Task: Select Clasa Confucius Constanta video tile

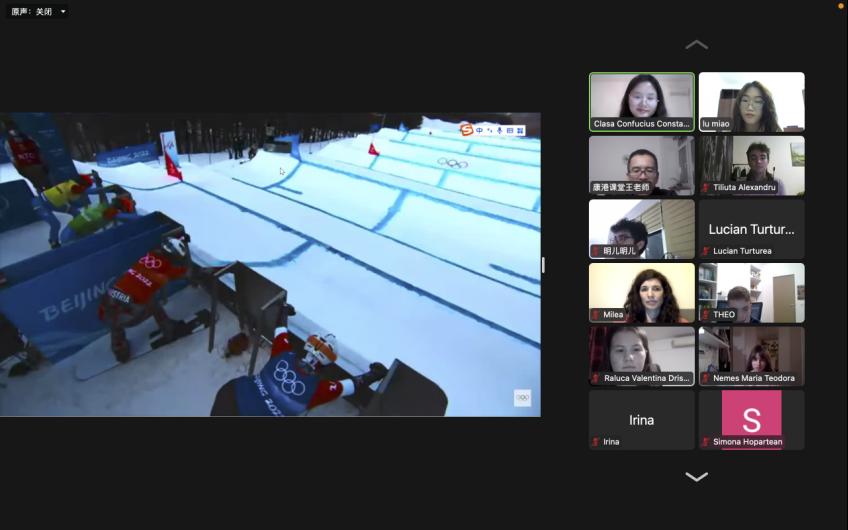Action: tap(641, 101)
